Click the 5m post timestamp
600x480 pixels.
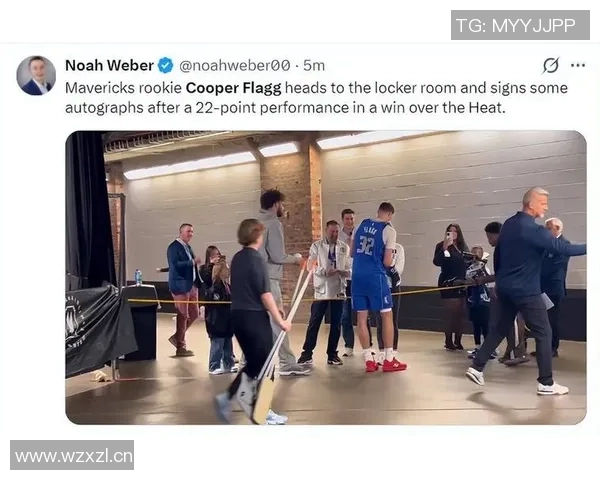314,65
